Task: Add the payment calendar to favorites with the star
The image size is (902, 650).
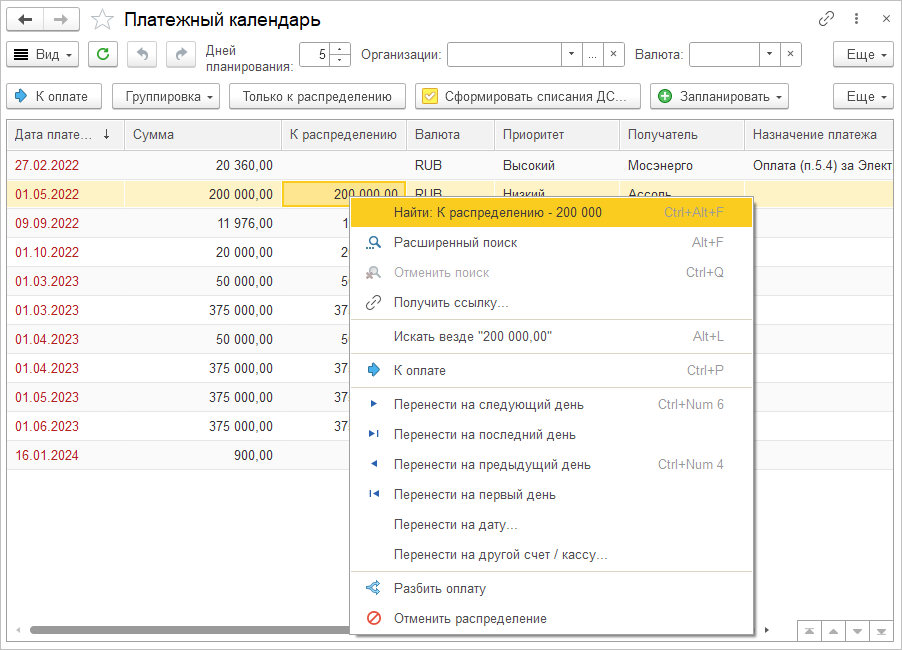Action: [101, 19]
